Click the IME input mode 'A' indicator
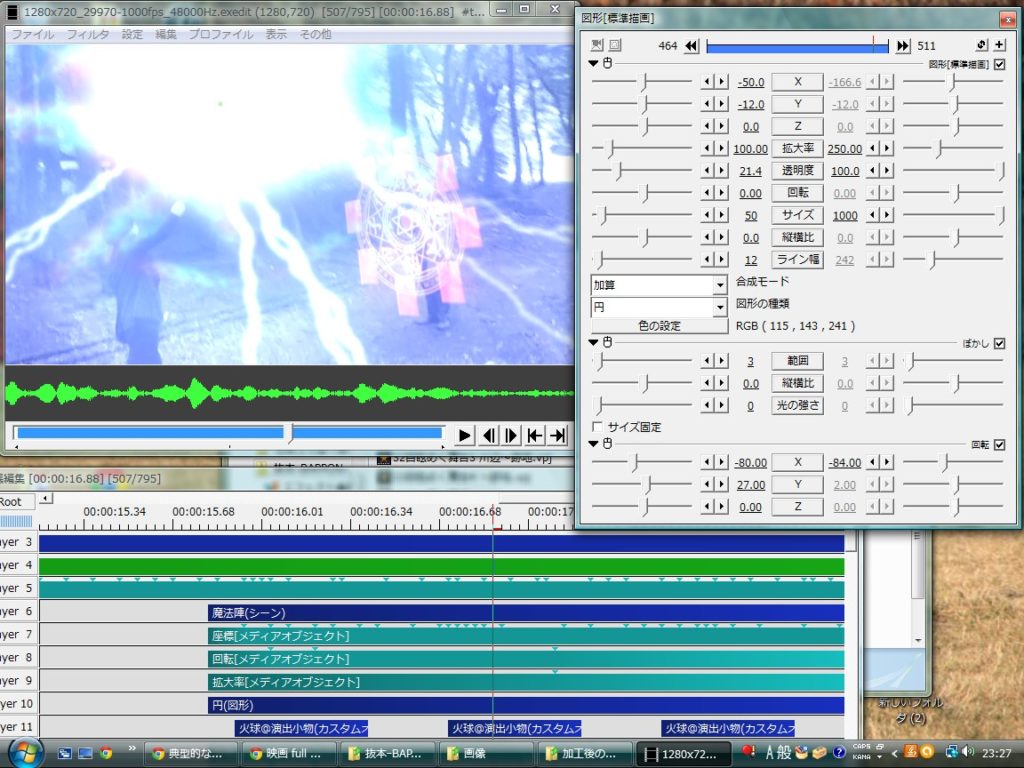This screenshot has width=1024, height=768. (769, 753)
